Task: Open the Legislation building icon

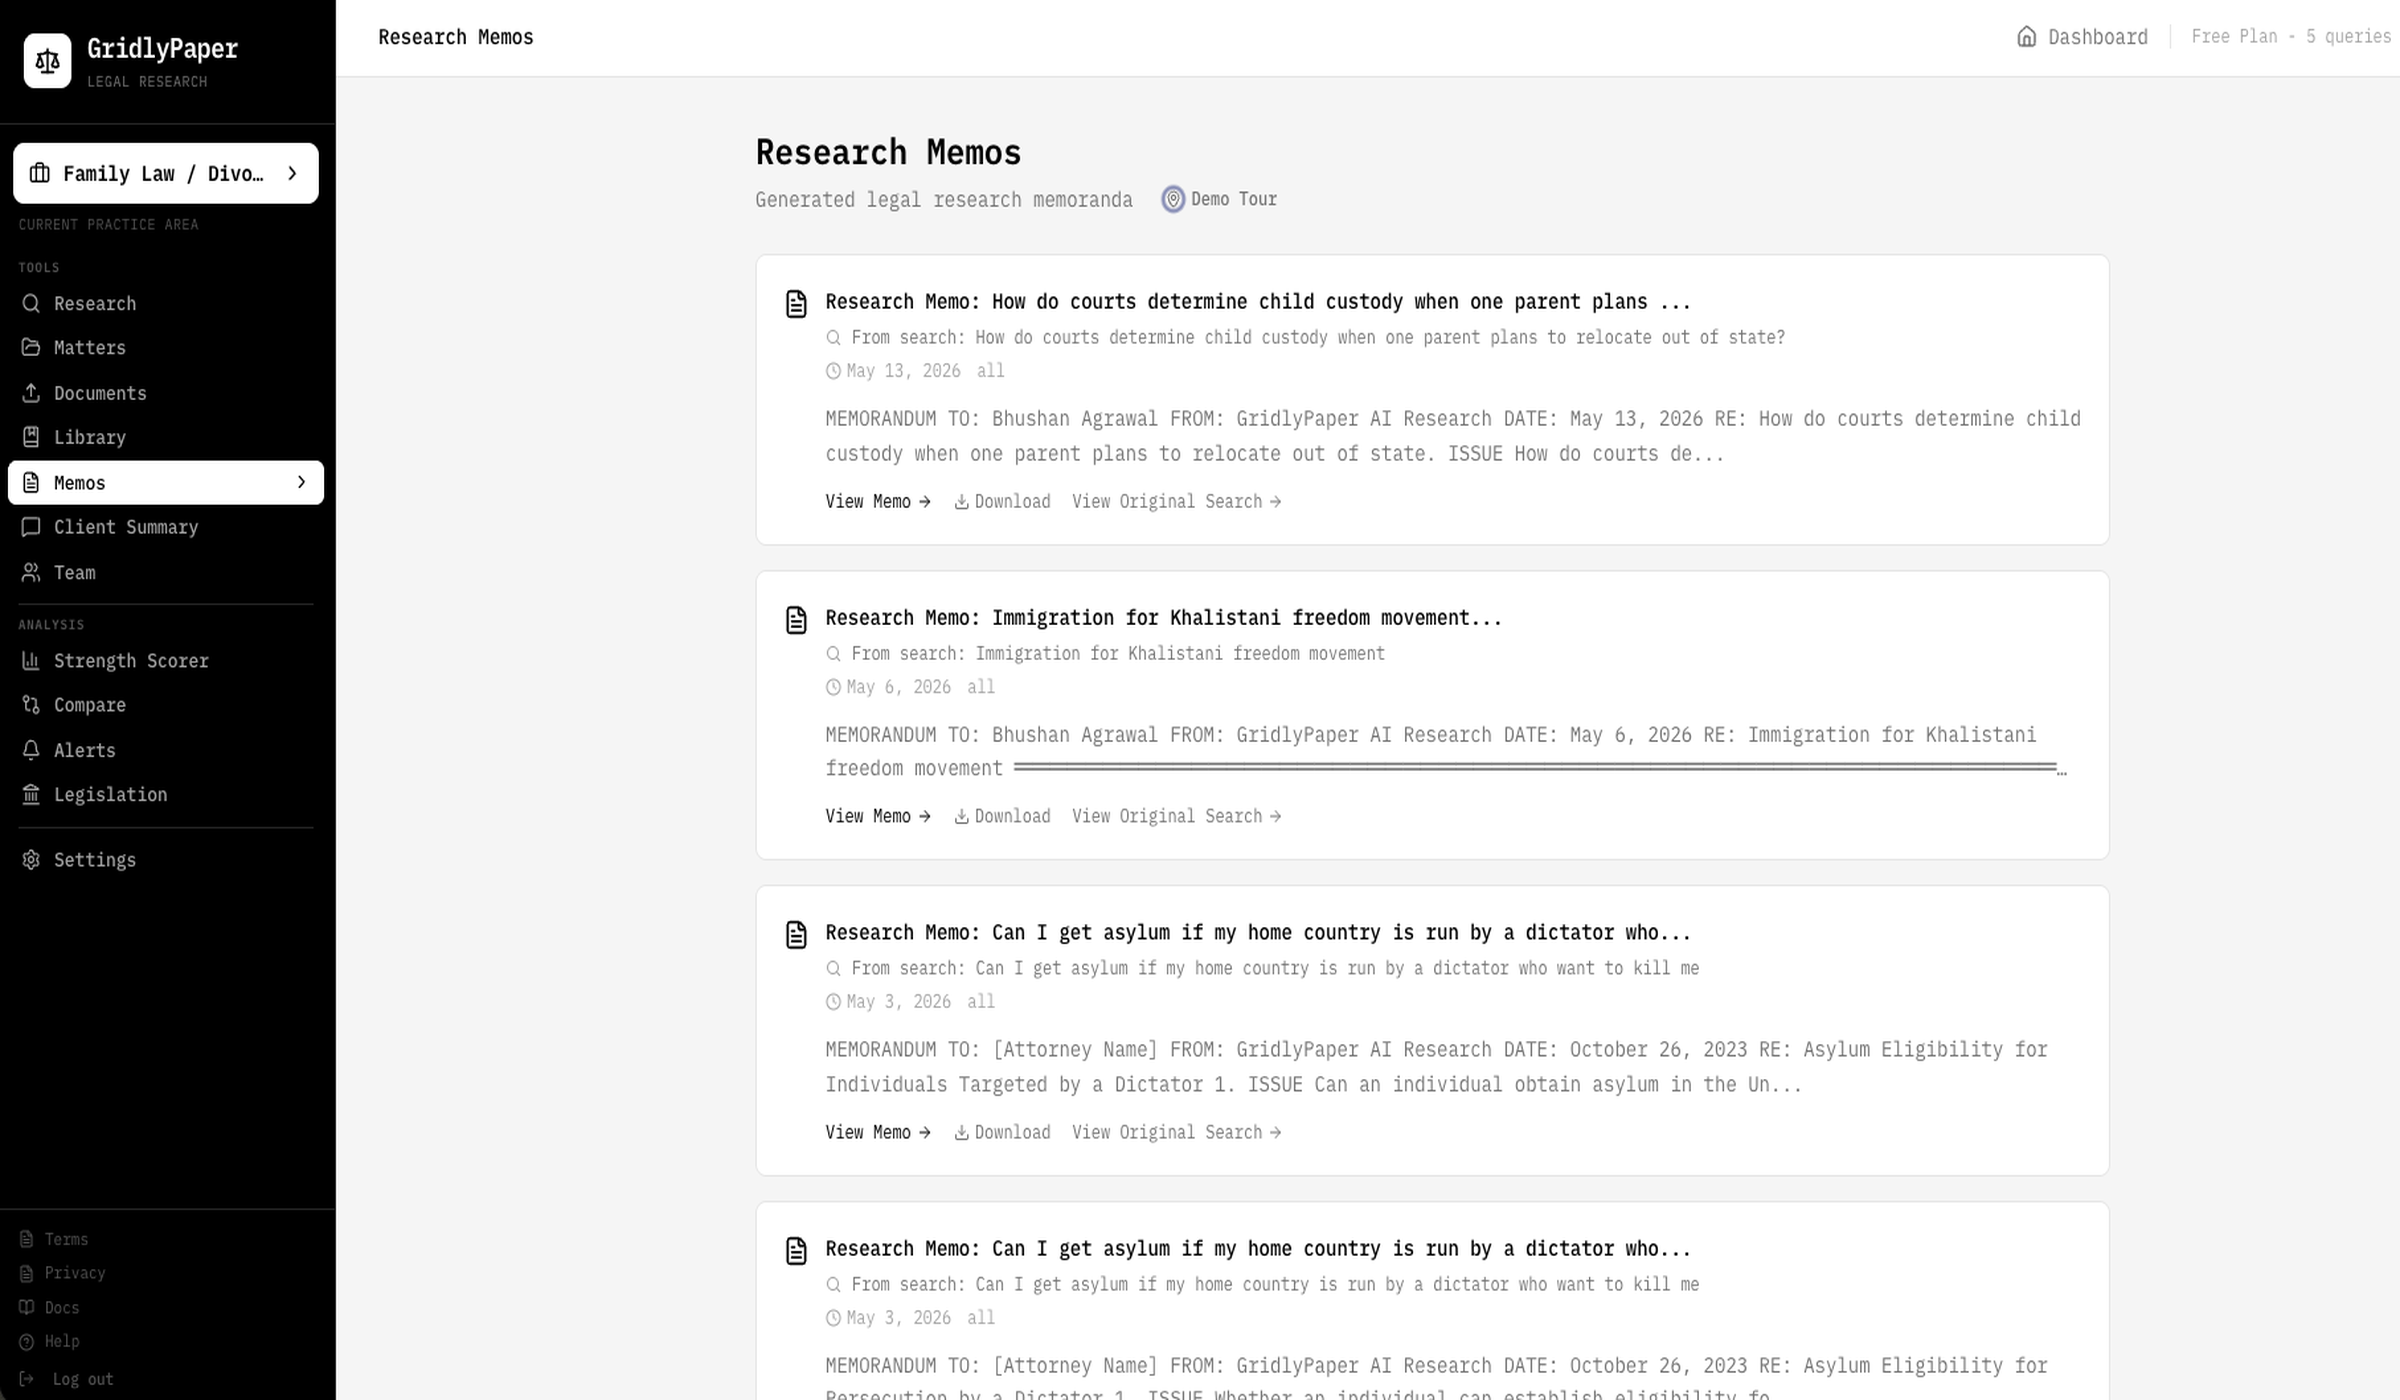Action: pos(31,794)
